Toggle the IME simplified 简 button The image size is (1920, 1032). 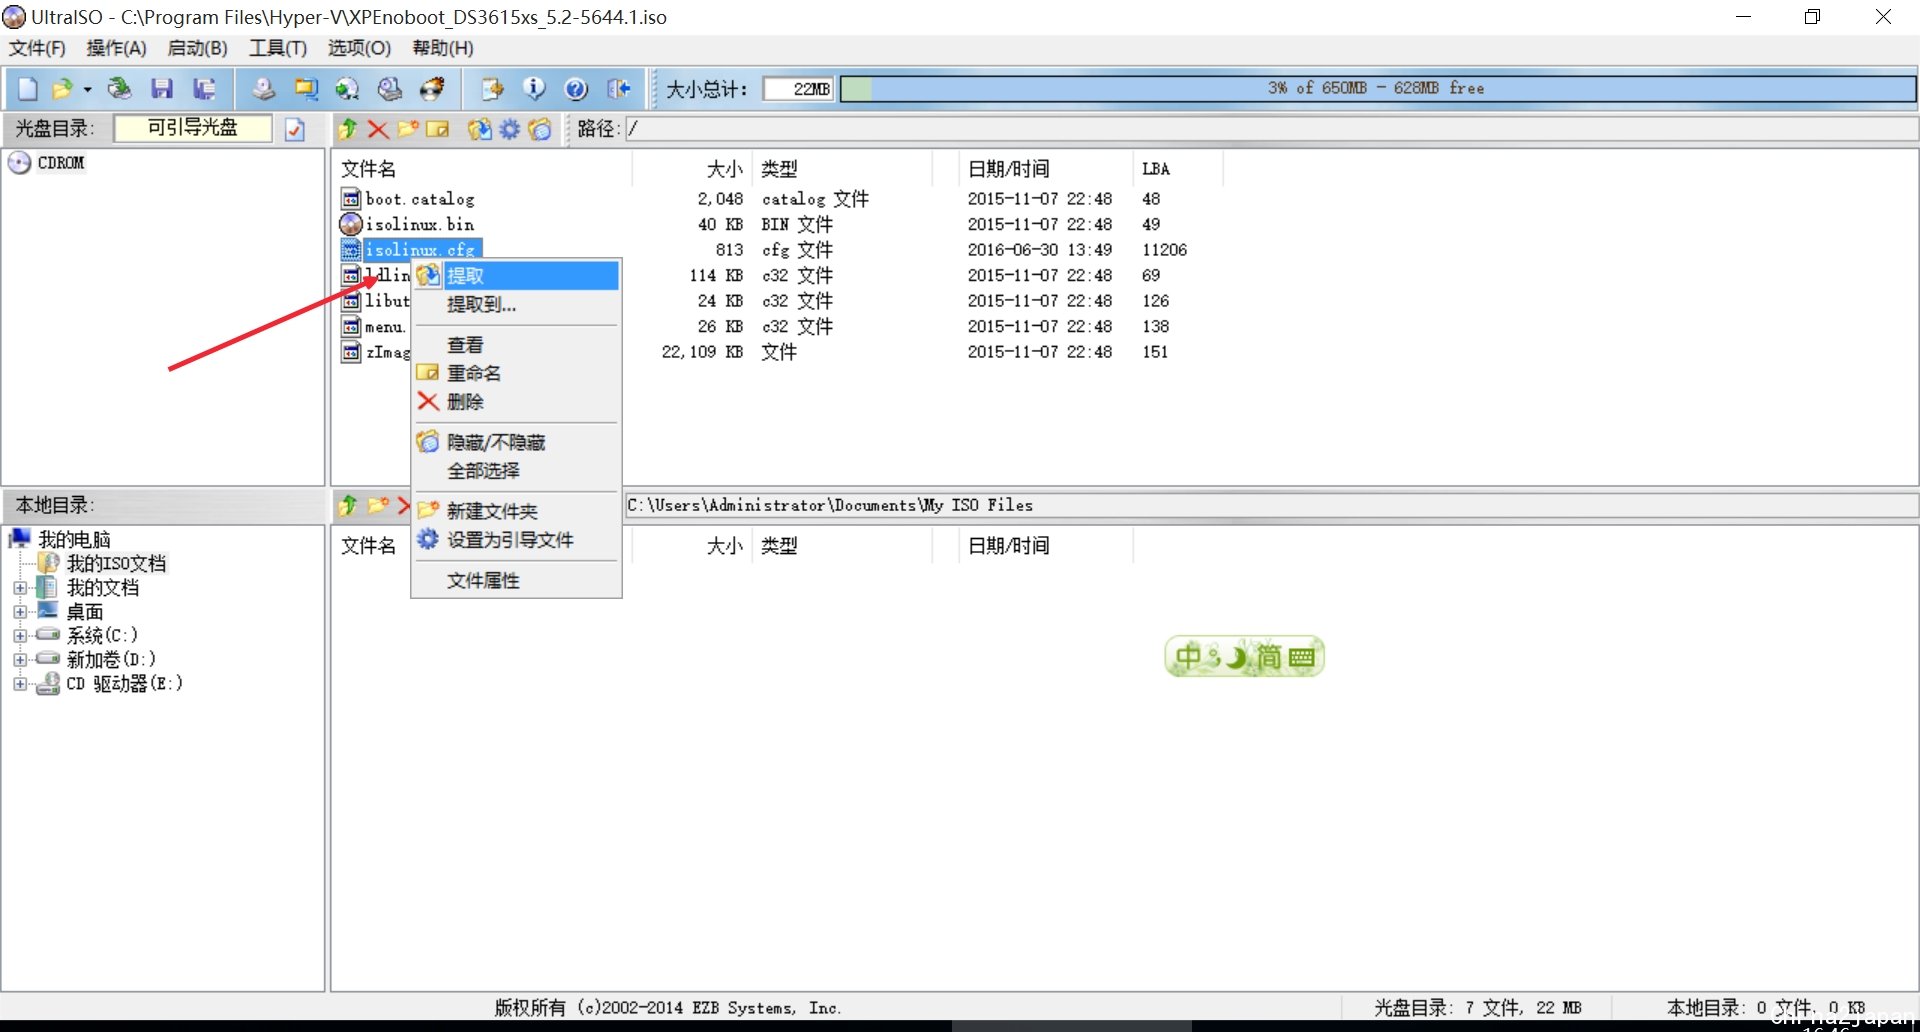coord(1269,657)
